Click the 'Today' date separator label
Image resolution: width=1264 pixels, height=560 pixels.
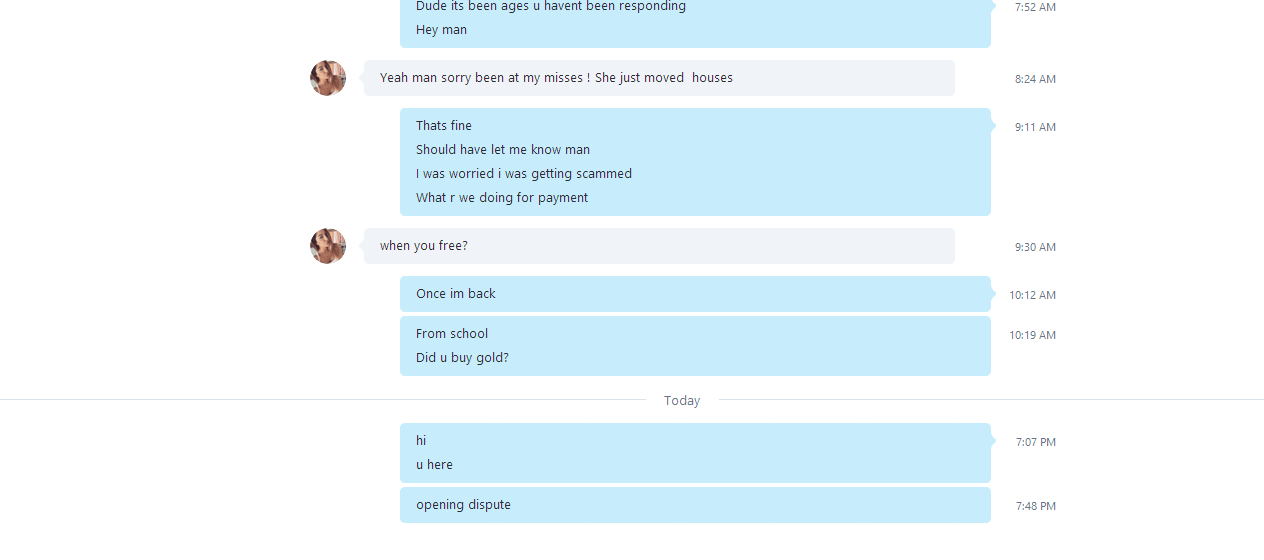coord(682,400)
